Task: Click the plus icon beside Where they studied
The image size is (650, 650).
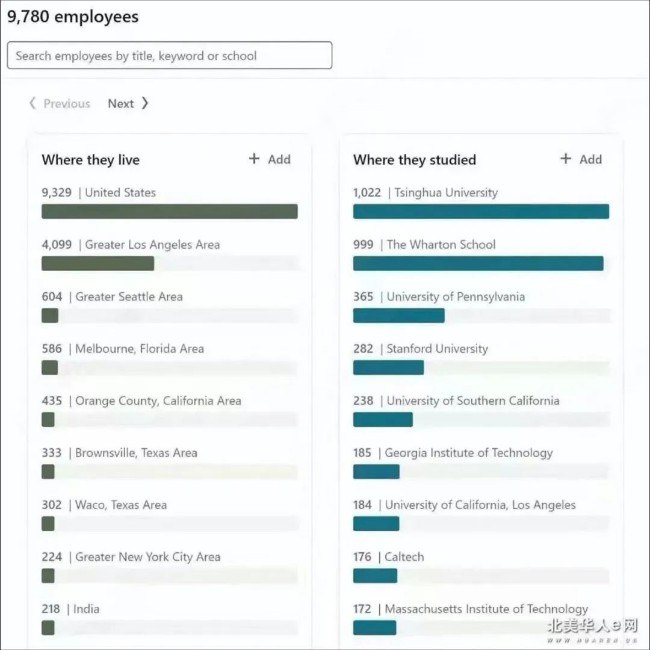Action: coord(565,159)
